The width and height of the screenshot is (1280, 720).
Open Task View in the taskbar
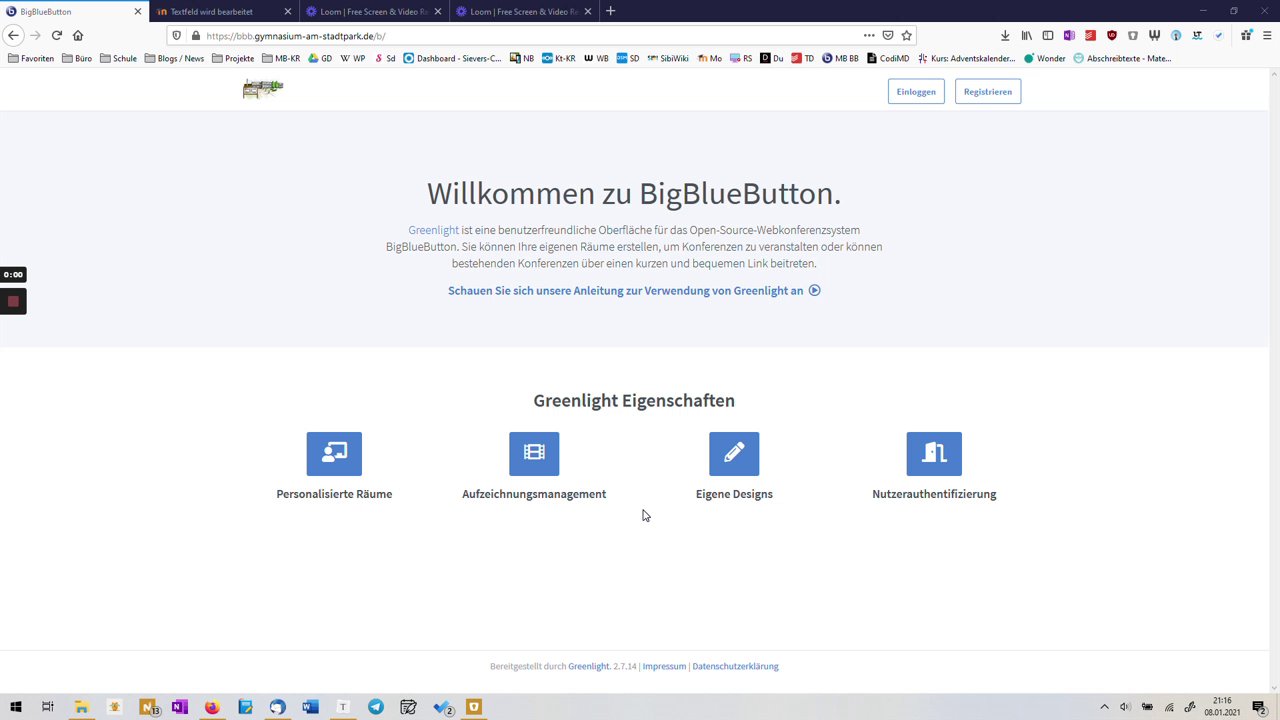pos(47,707)
